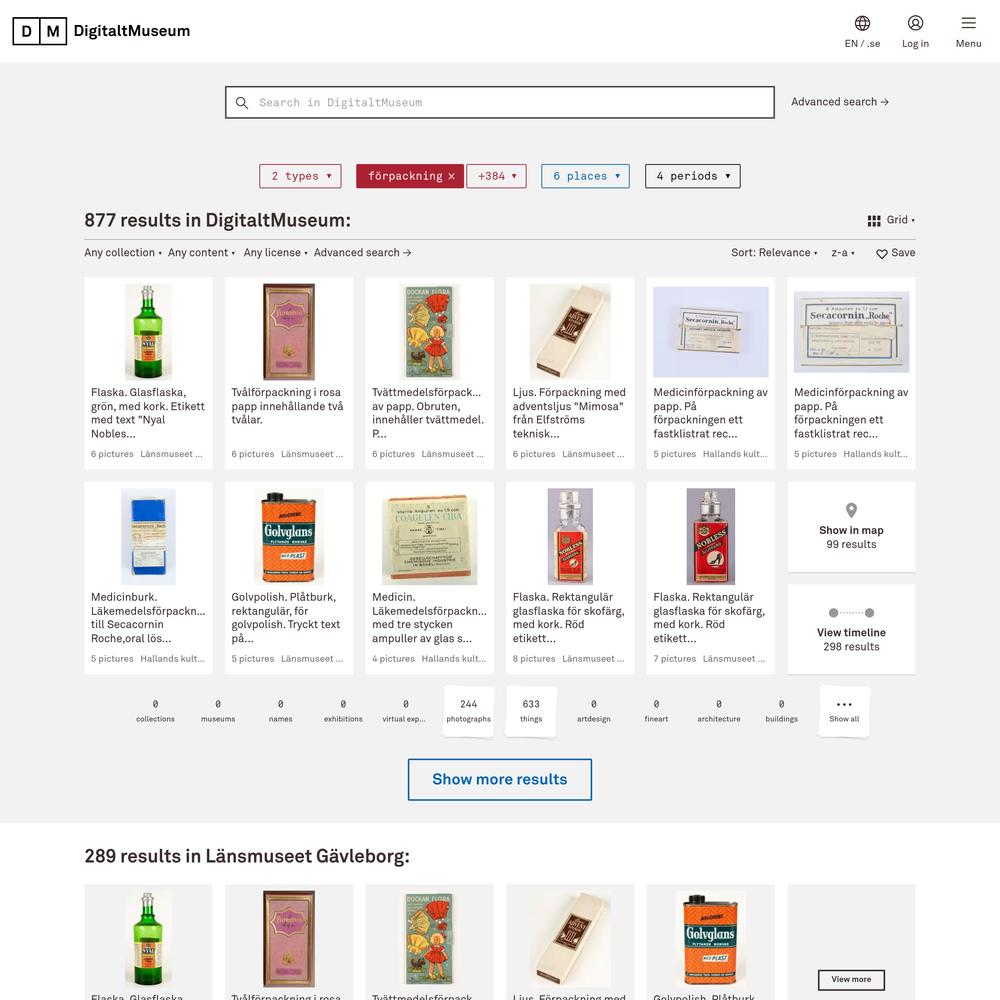Expand the 4 periods dropdown
Screen dimensions: 1000x1000
click(693, 177)
